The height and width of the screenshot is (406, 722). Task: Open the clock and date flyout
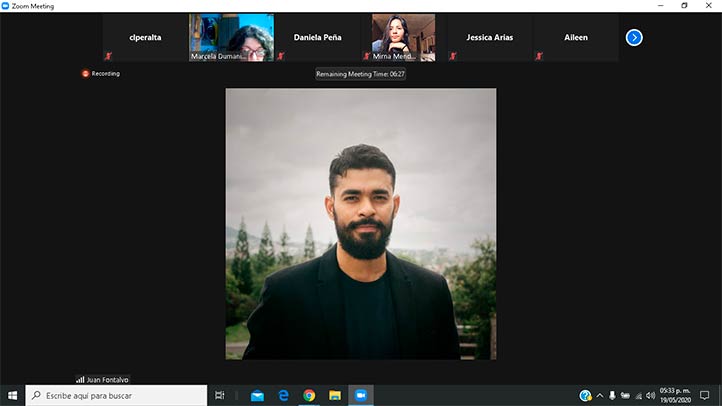tap(672, 396)
